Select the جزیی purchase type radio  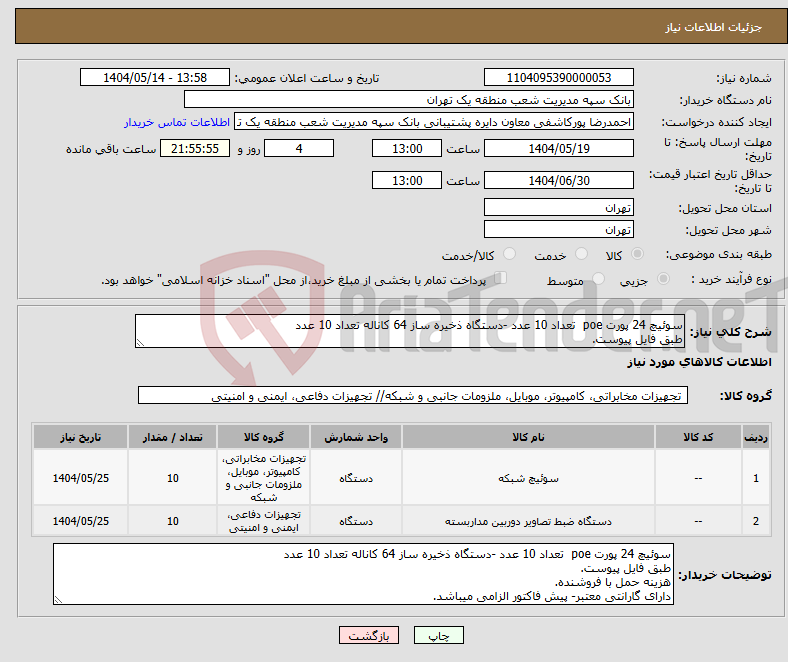pyautogui.click(x=663, y=278)
